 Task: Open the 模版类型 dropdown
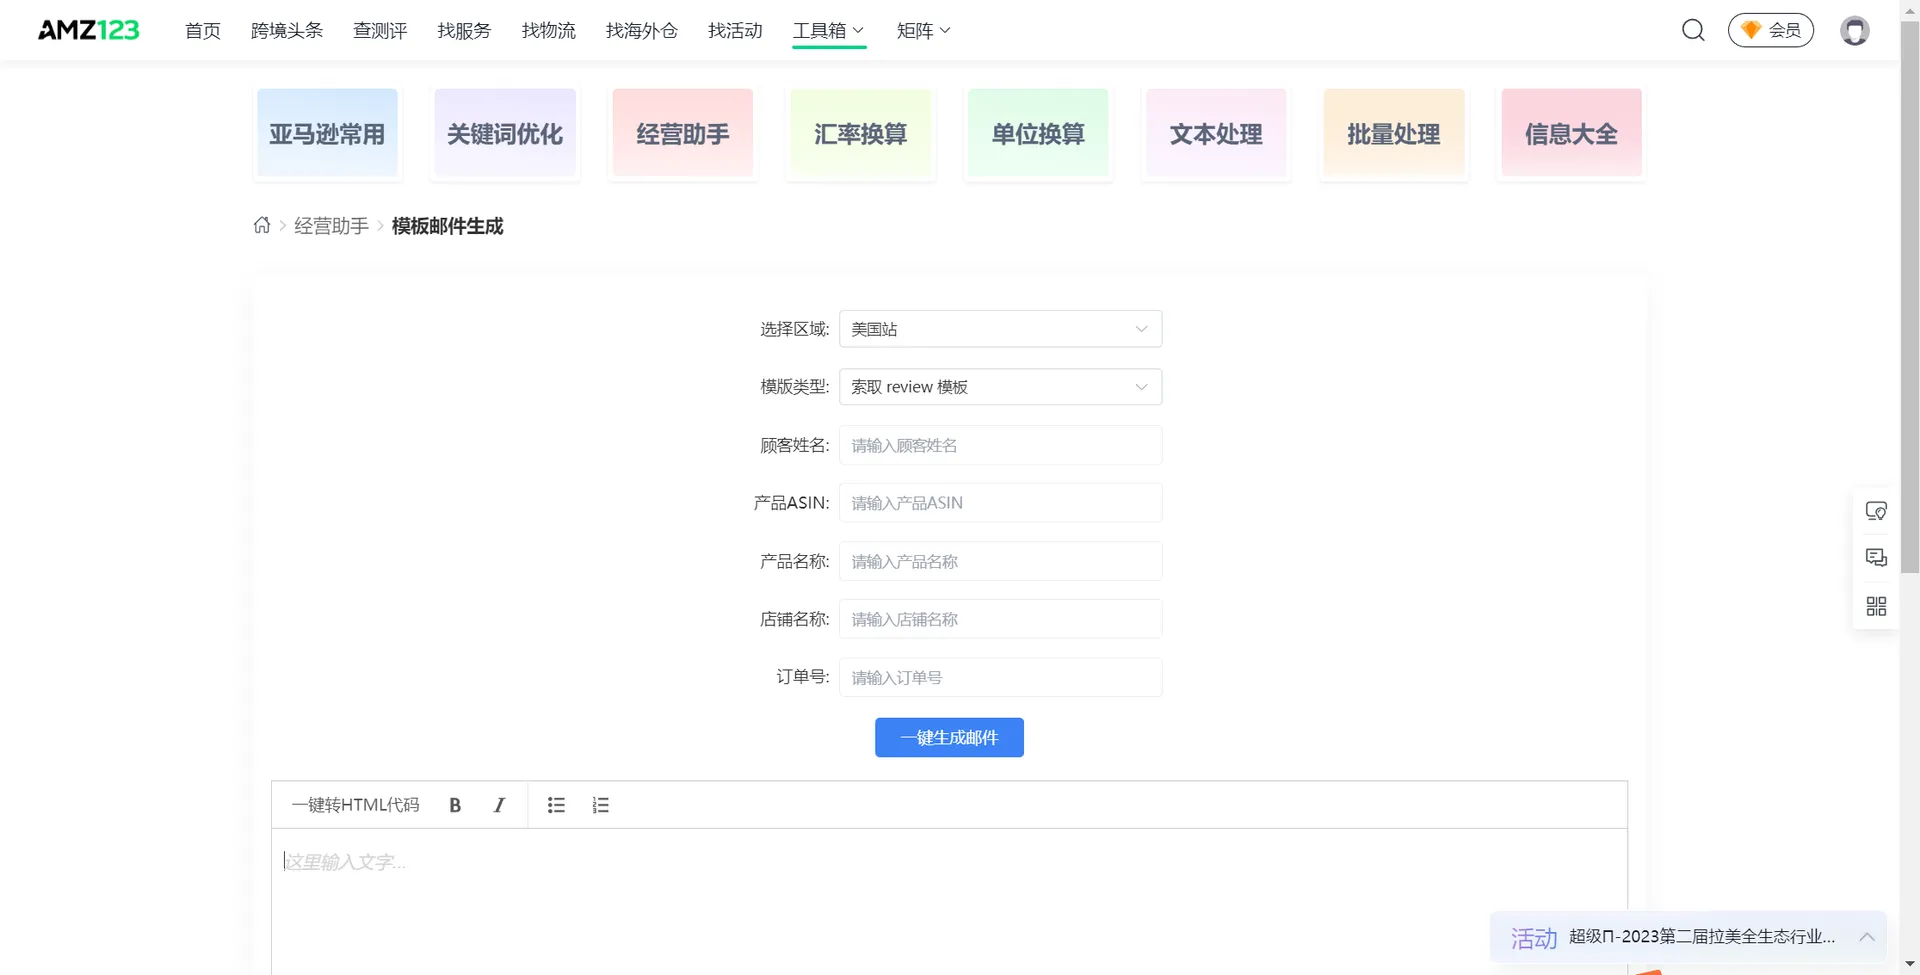[1000, 387]
